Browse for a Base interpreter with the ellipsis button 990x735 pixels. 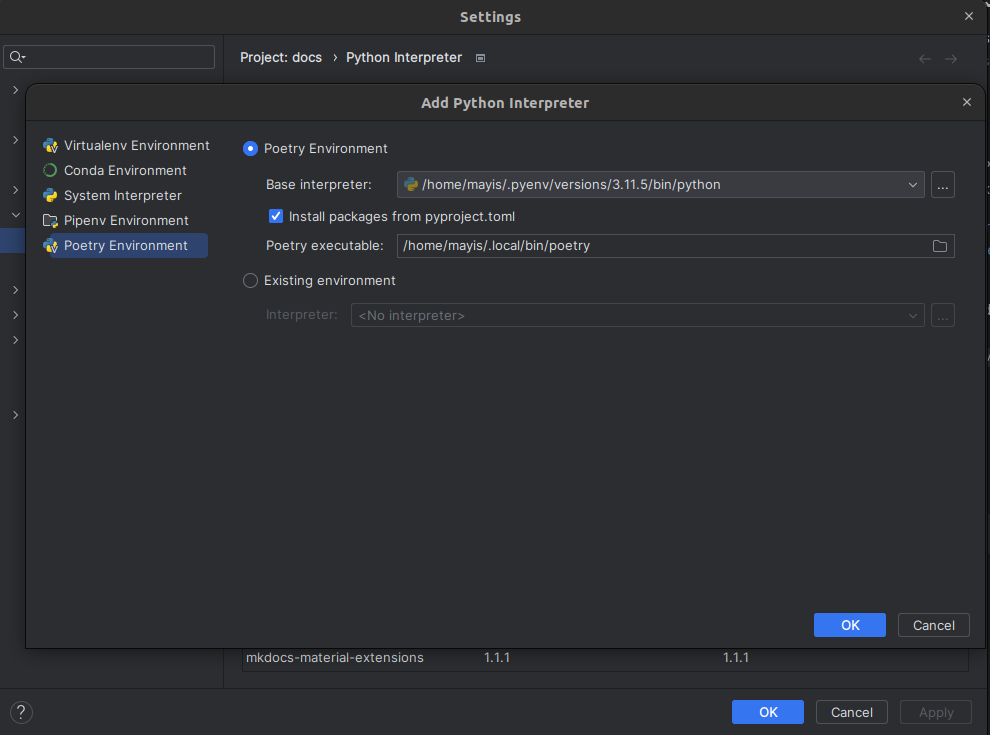(x=942, y=184)
